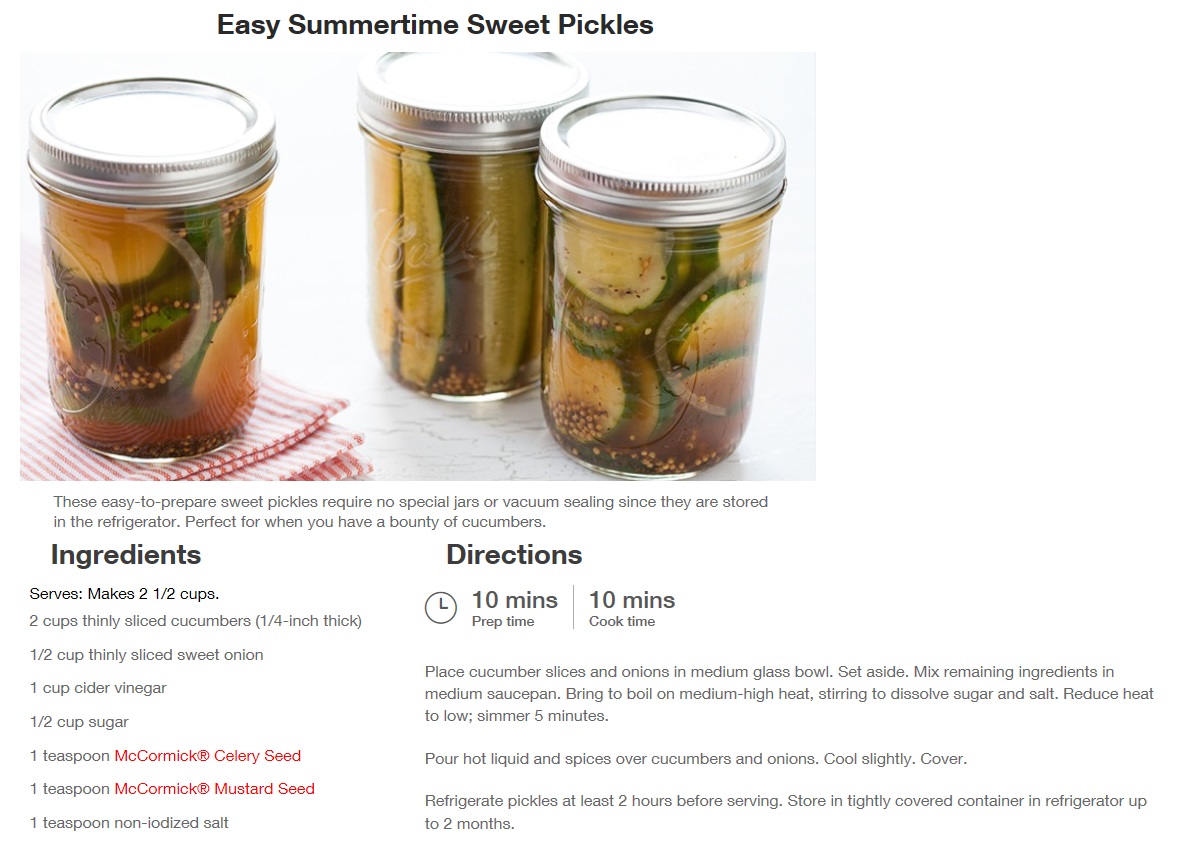
Task: Click the clock icon beside prep time
Action: click(441, 607)
